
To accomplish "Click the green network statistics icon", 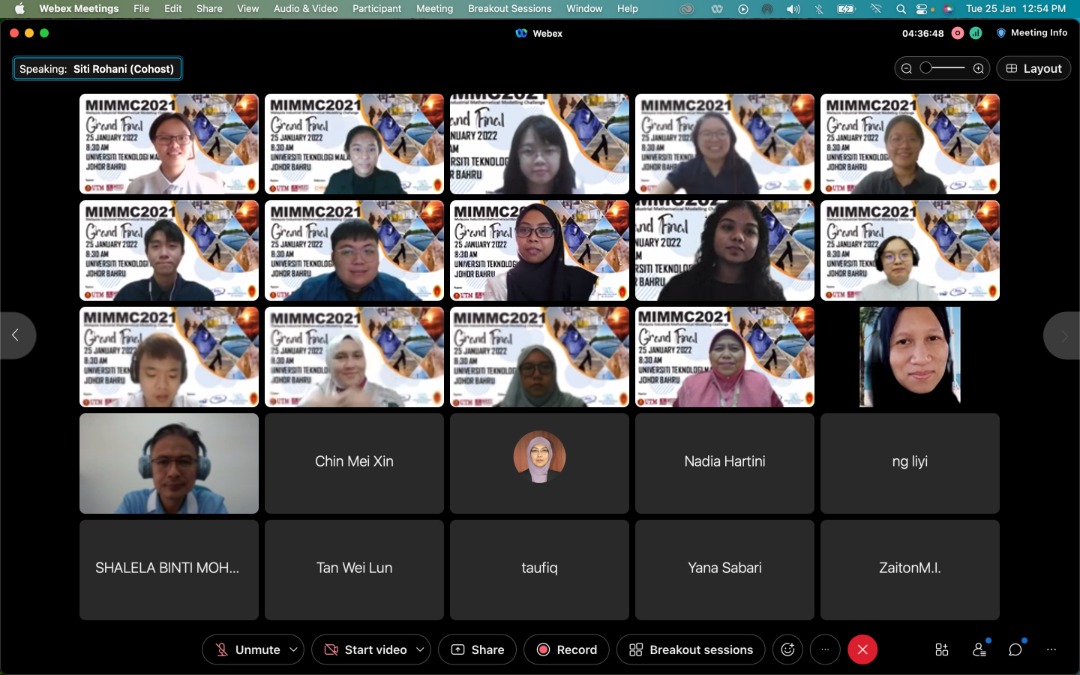I will pyautogui.click(x=976, y=33).
